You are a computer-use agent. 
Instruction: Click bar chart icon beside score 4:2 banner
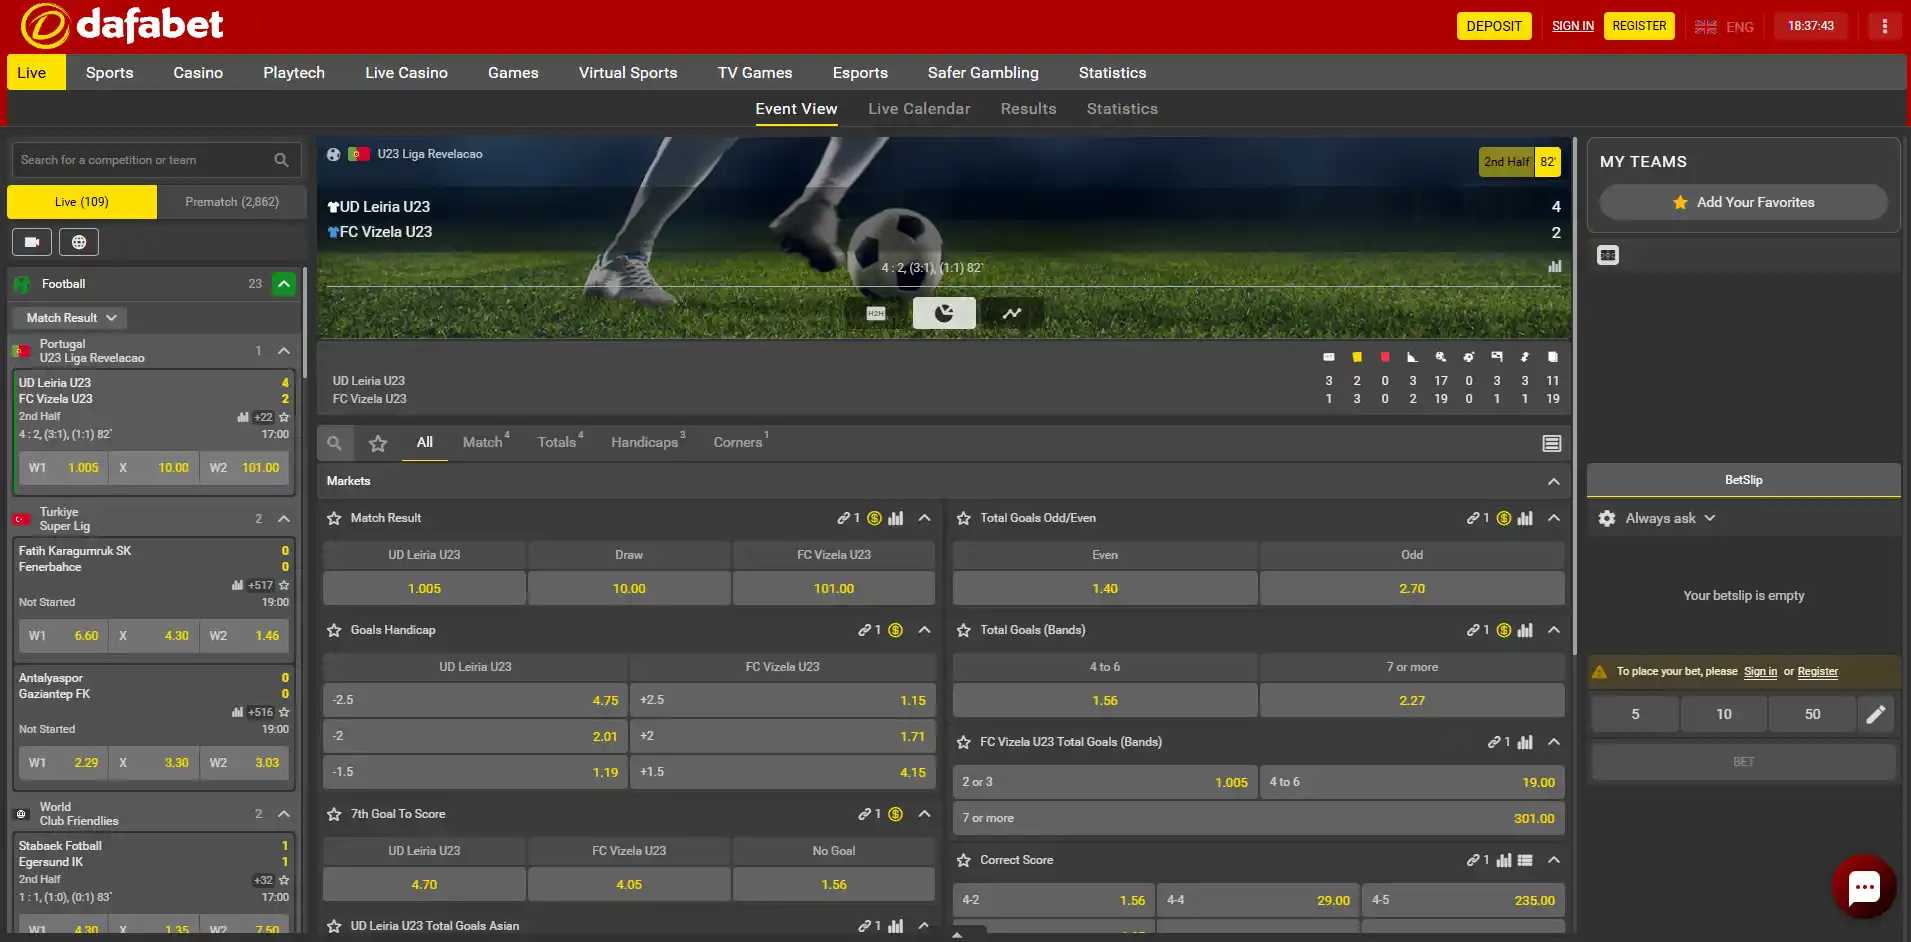pos(1555,266)
